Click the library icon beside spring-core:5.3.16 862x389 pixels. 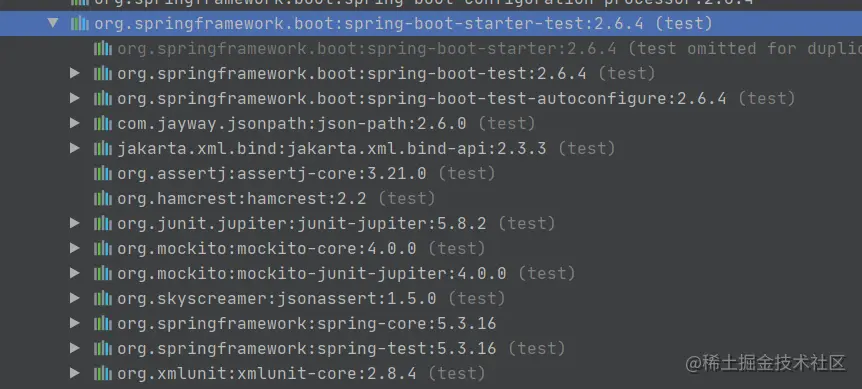(x=103, y=323)
